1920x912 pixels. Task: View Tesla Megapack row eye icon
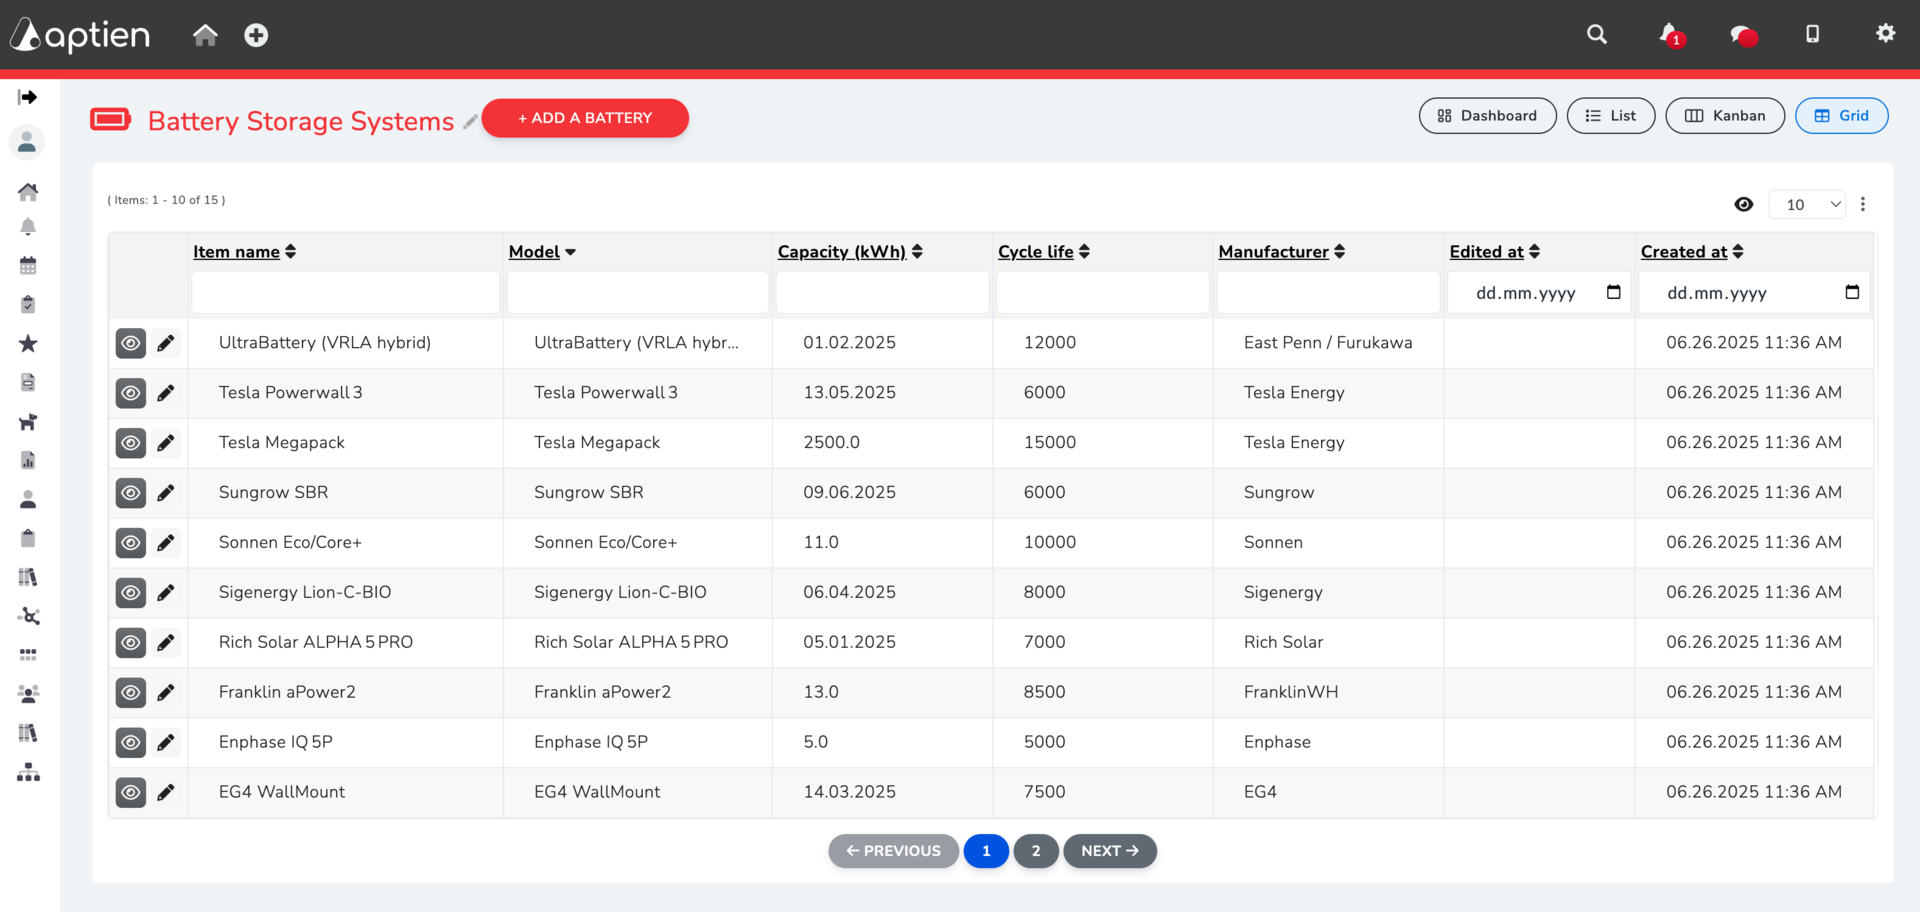click(131, 443)
